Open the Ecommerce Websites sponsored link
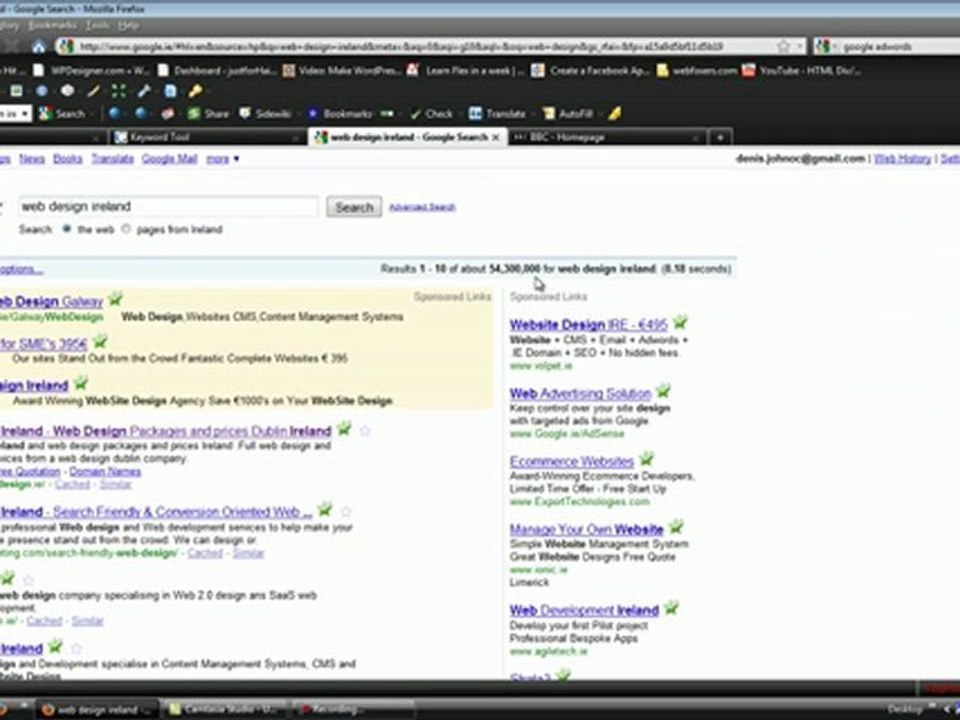 tap(571, 461)
